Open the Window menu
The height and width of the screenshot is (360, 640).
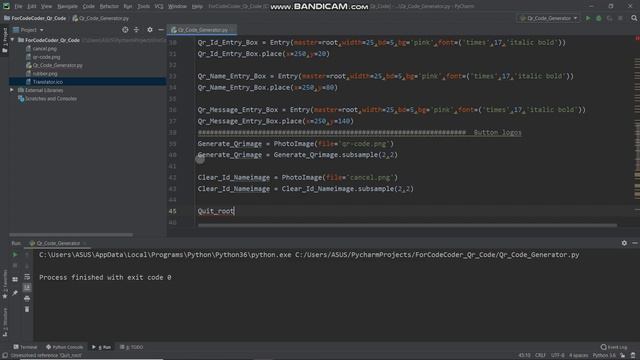coord(177,7)
